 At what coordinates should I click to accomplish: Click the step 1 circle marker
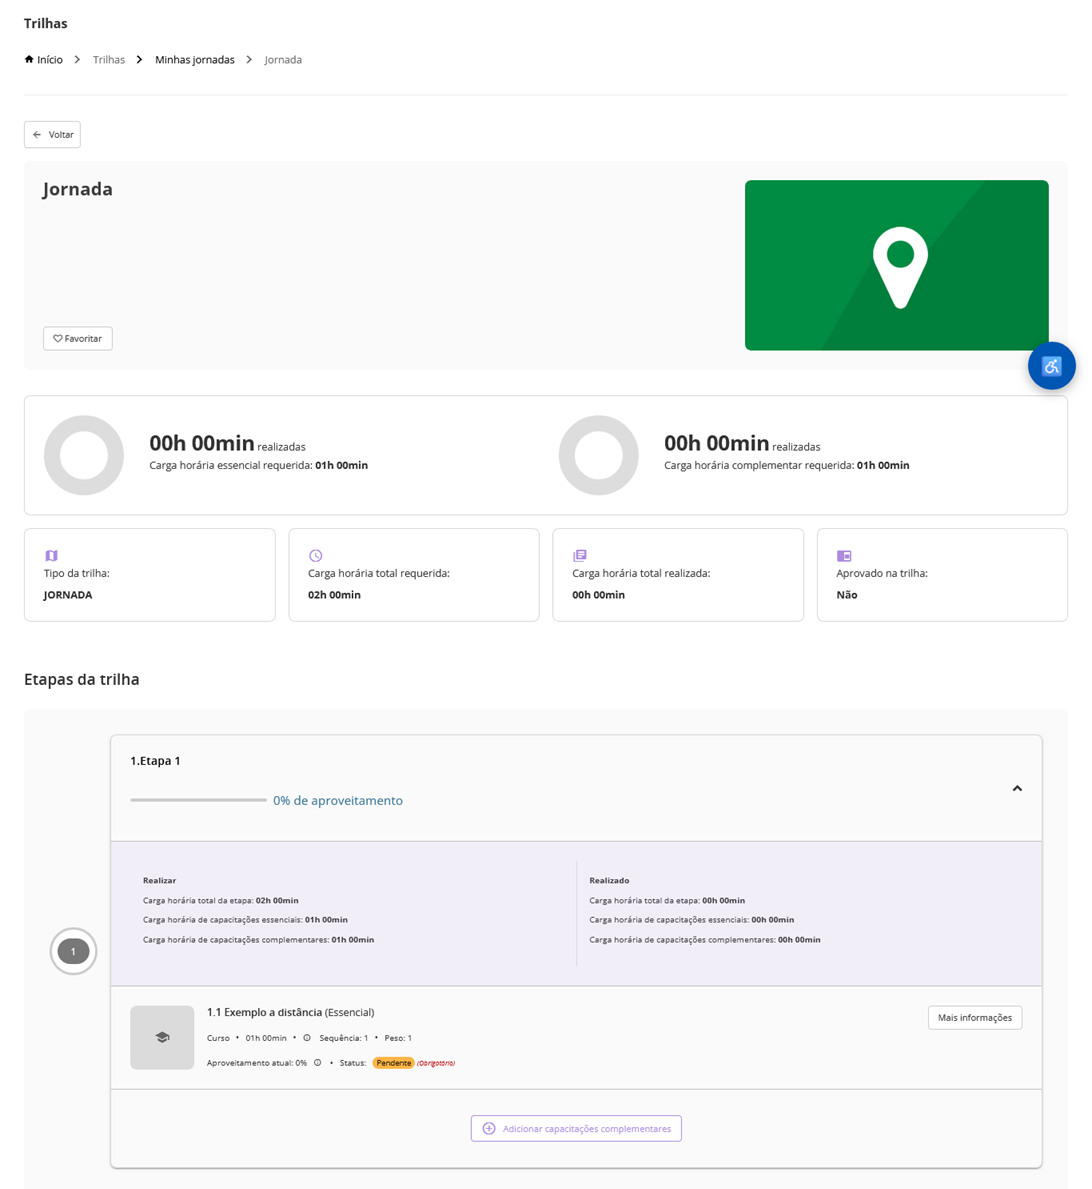pyautogui.click(x=73, y=951)
